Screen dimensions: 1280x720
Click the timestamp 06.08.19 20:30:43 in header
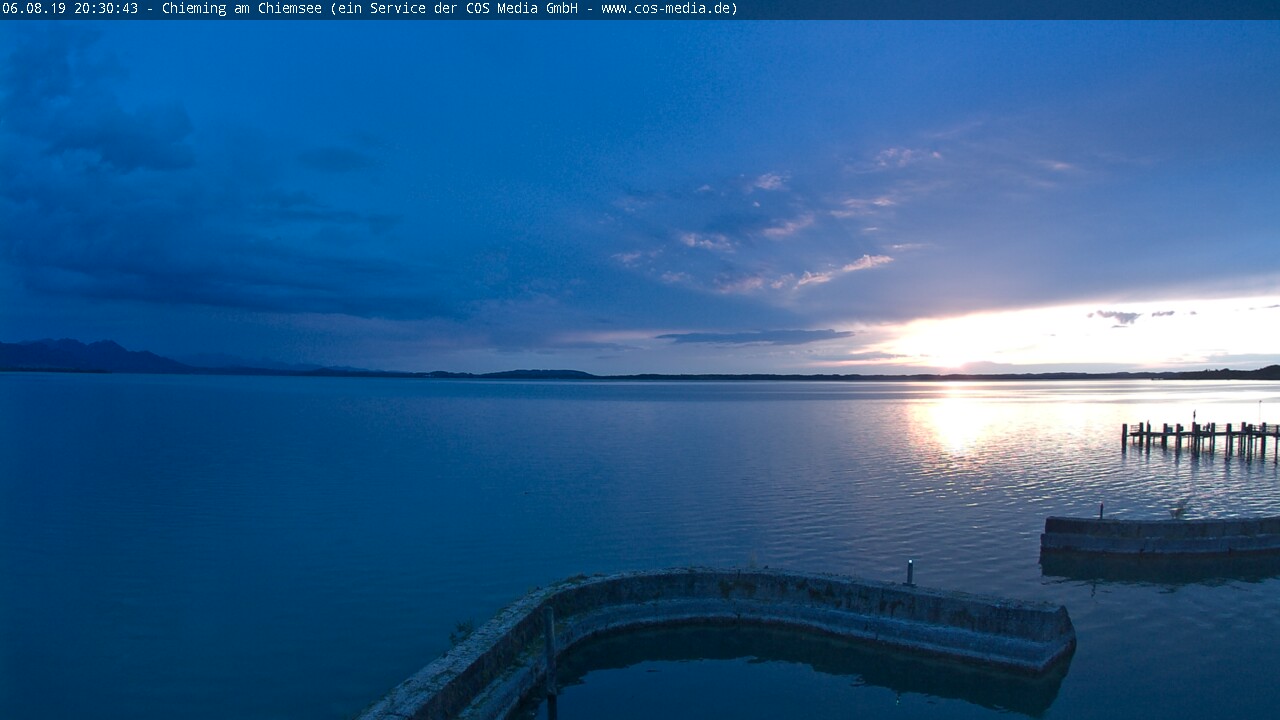(70, 9)
